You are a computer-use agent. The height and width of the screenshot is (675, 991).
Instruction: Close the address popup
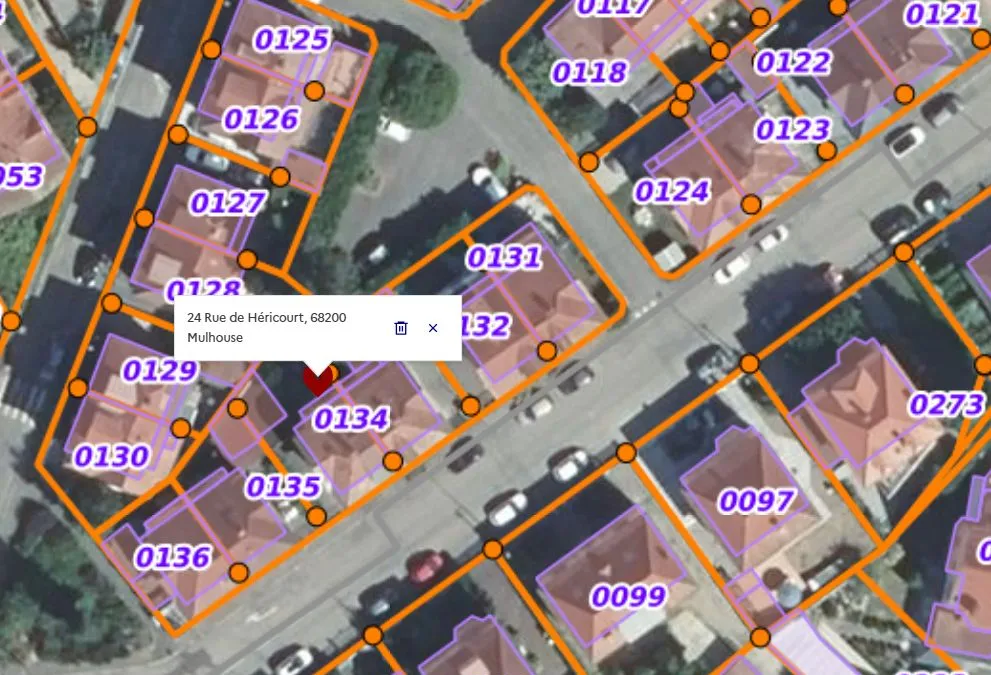click(x=433, y=328)
